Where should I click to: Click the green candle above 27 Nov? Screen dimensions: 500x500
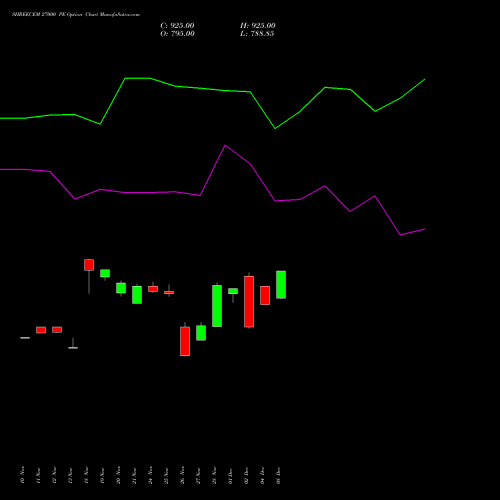(x=201, y=333)
